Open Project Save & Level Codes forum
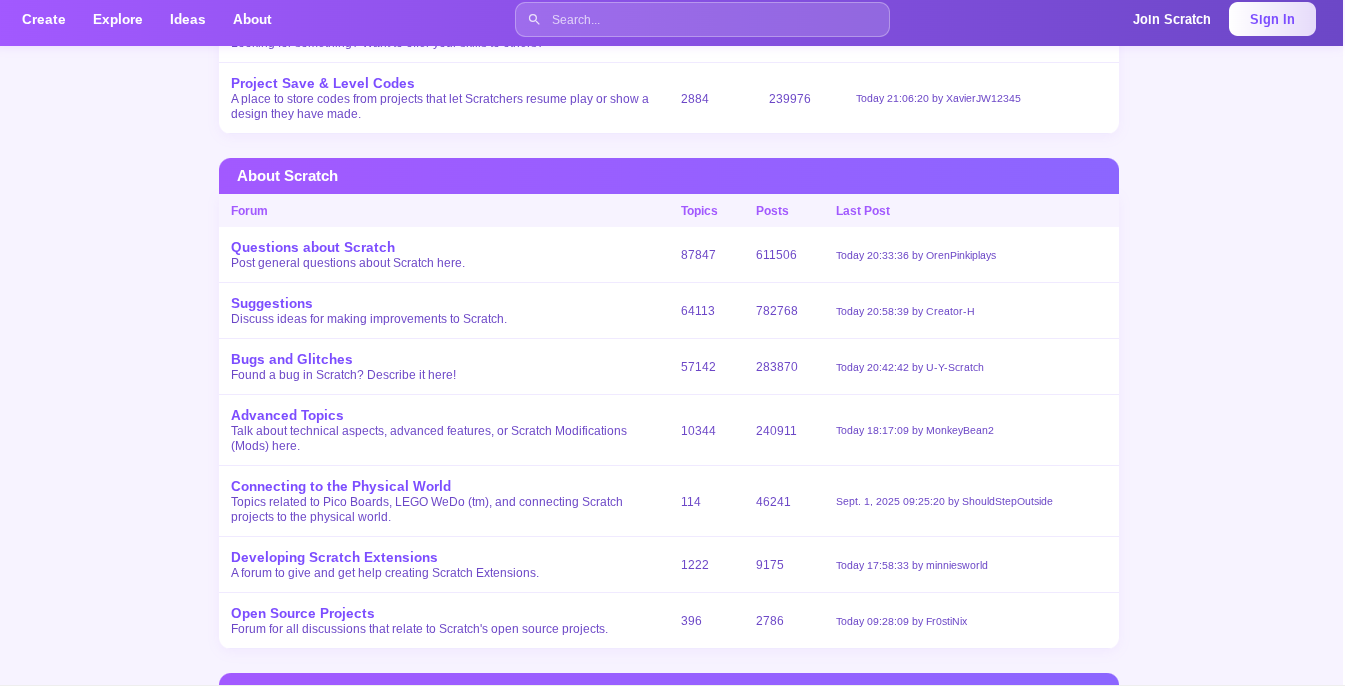Image resolution: width=1345 pixels, height=686 pixels. (x=322, y=83)
